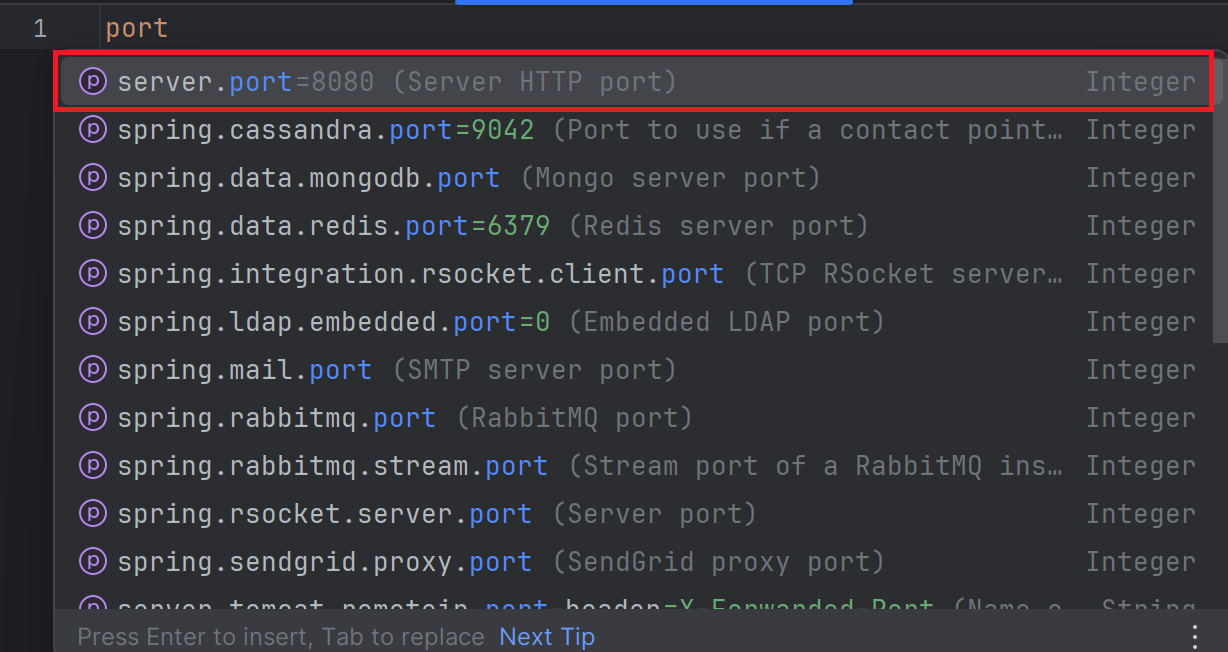Select spring.sendgrid.proxy.port suggestion
The width and height of the screenshot is (1228, 652).
tap(633, 562)
